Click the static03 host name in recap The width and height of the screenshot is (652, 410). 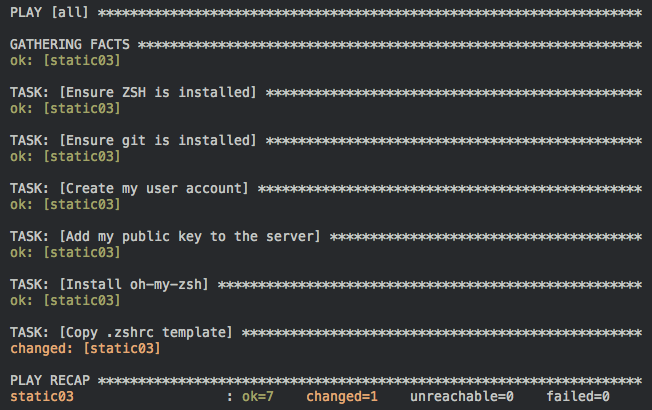click(42, 397)
